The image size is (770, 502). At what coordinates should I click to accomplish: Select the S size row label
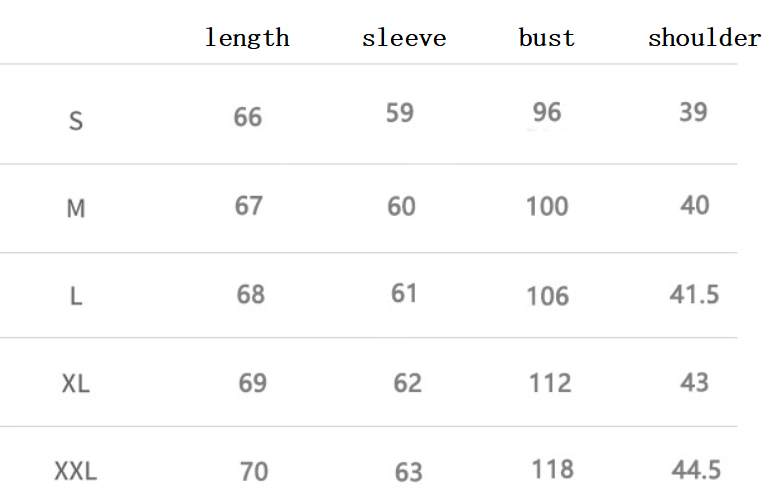point(76,122)
